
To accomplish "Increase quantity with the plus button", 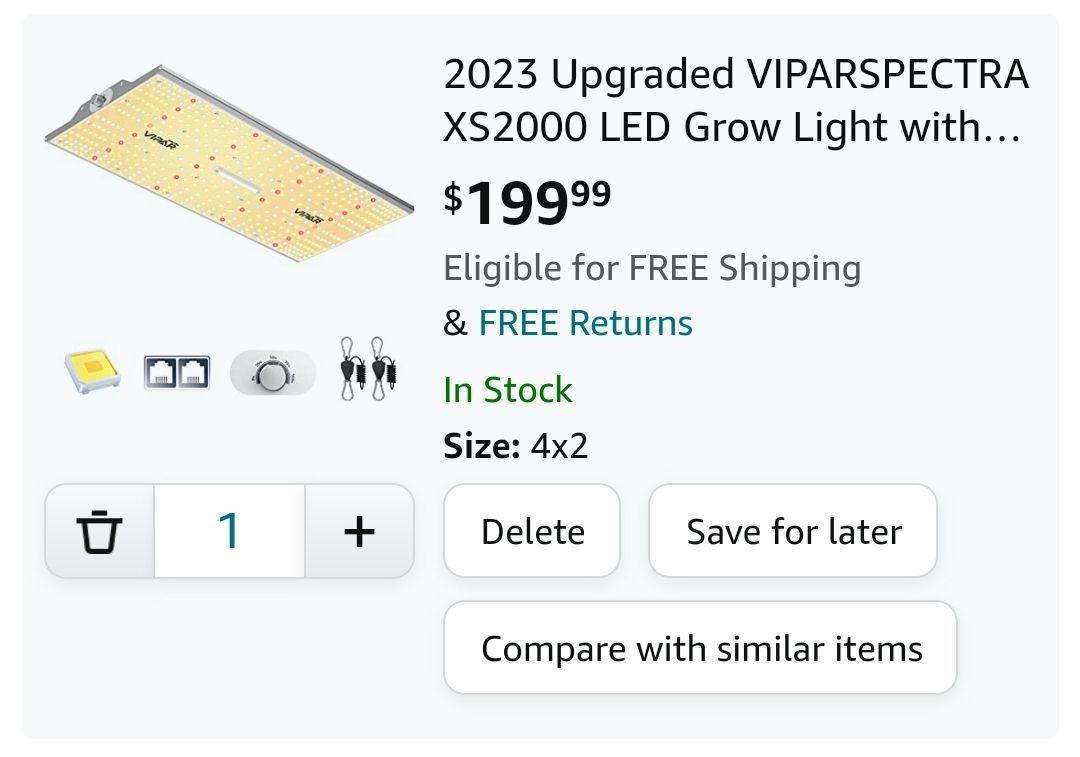I will click(359, 531).
